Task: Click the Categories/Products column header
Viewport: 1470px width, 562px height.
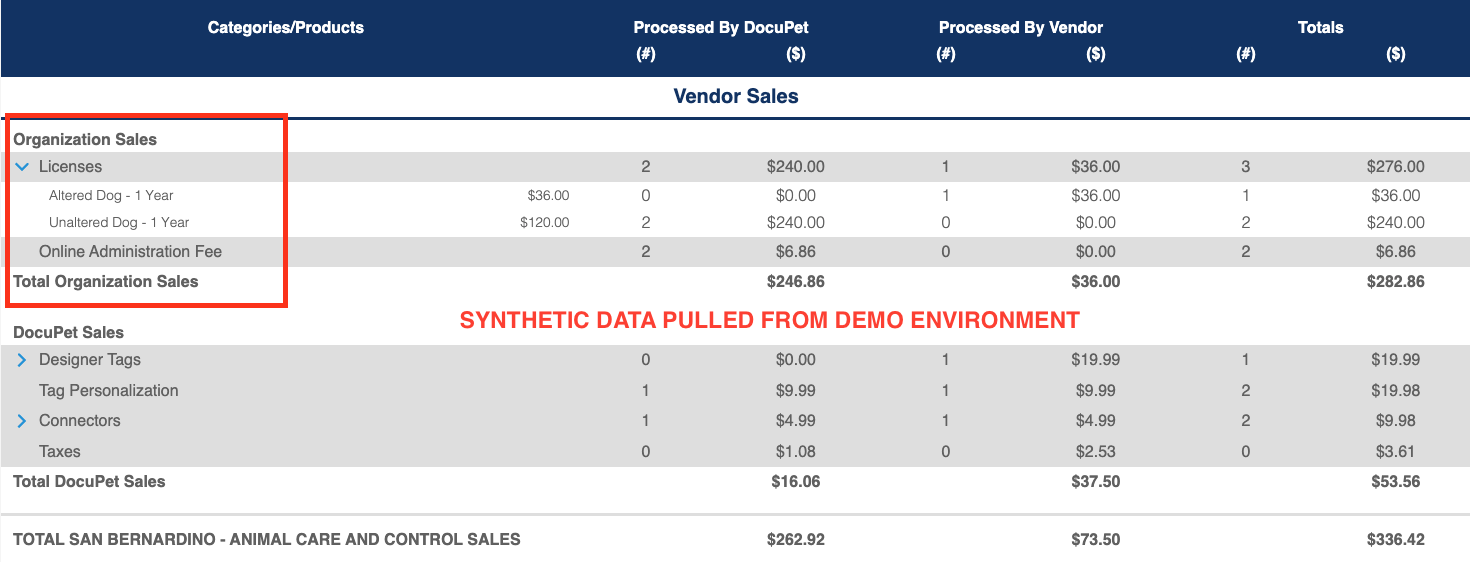Action: 286,28
